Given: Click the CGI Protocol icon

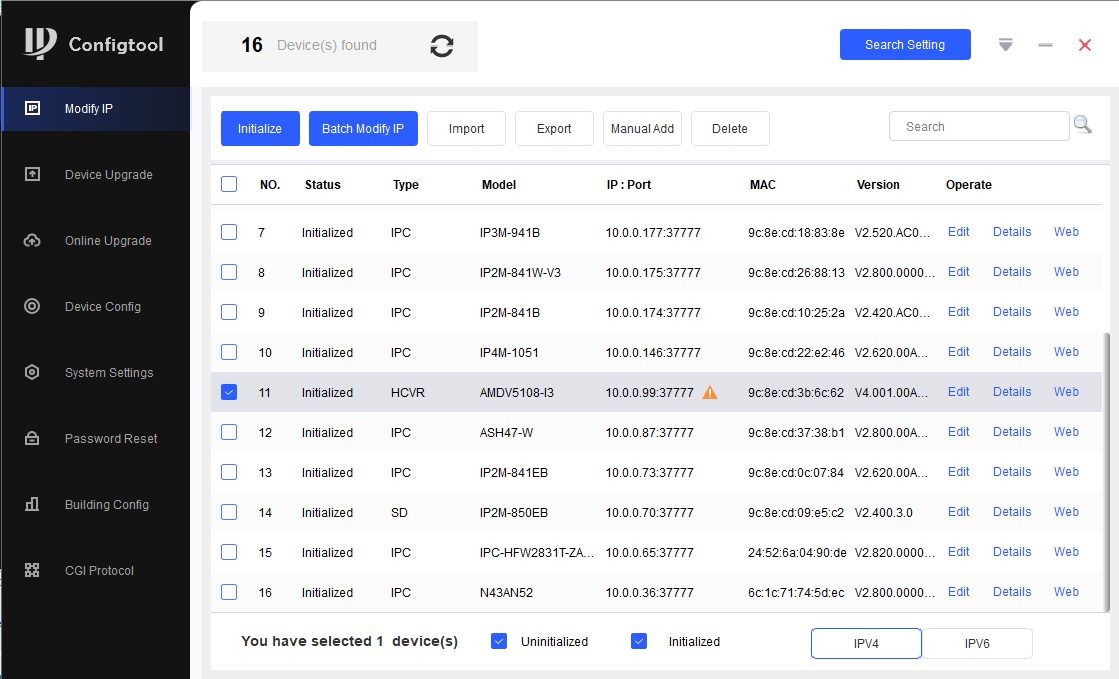Looking at the screenshot, I should pyautogui.click(x=32, y=570).
